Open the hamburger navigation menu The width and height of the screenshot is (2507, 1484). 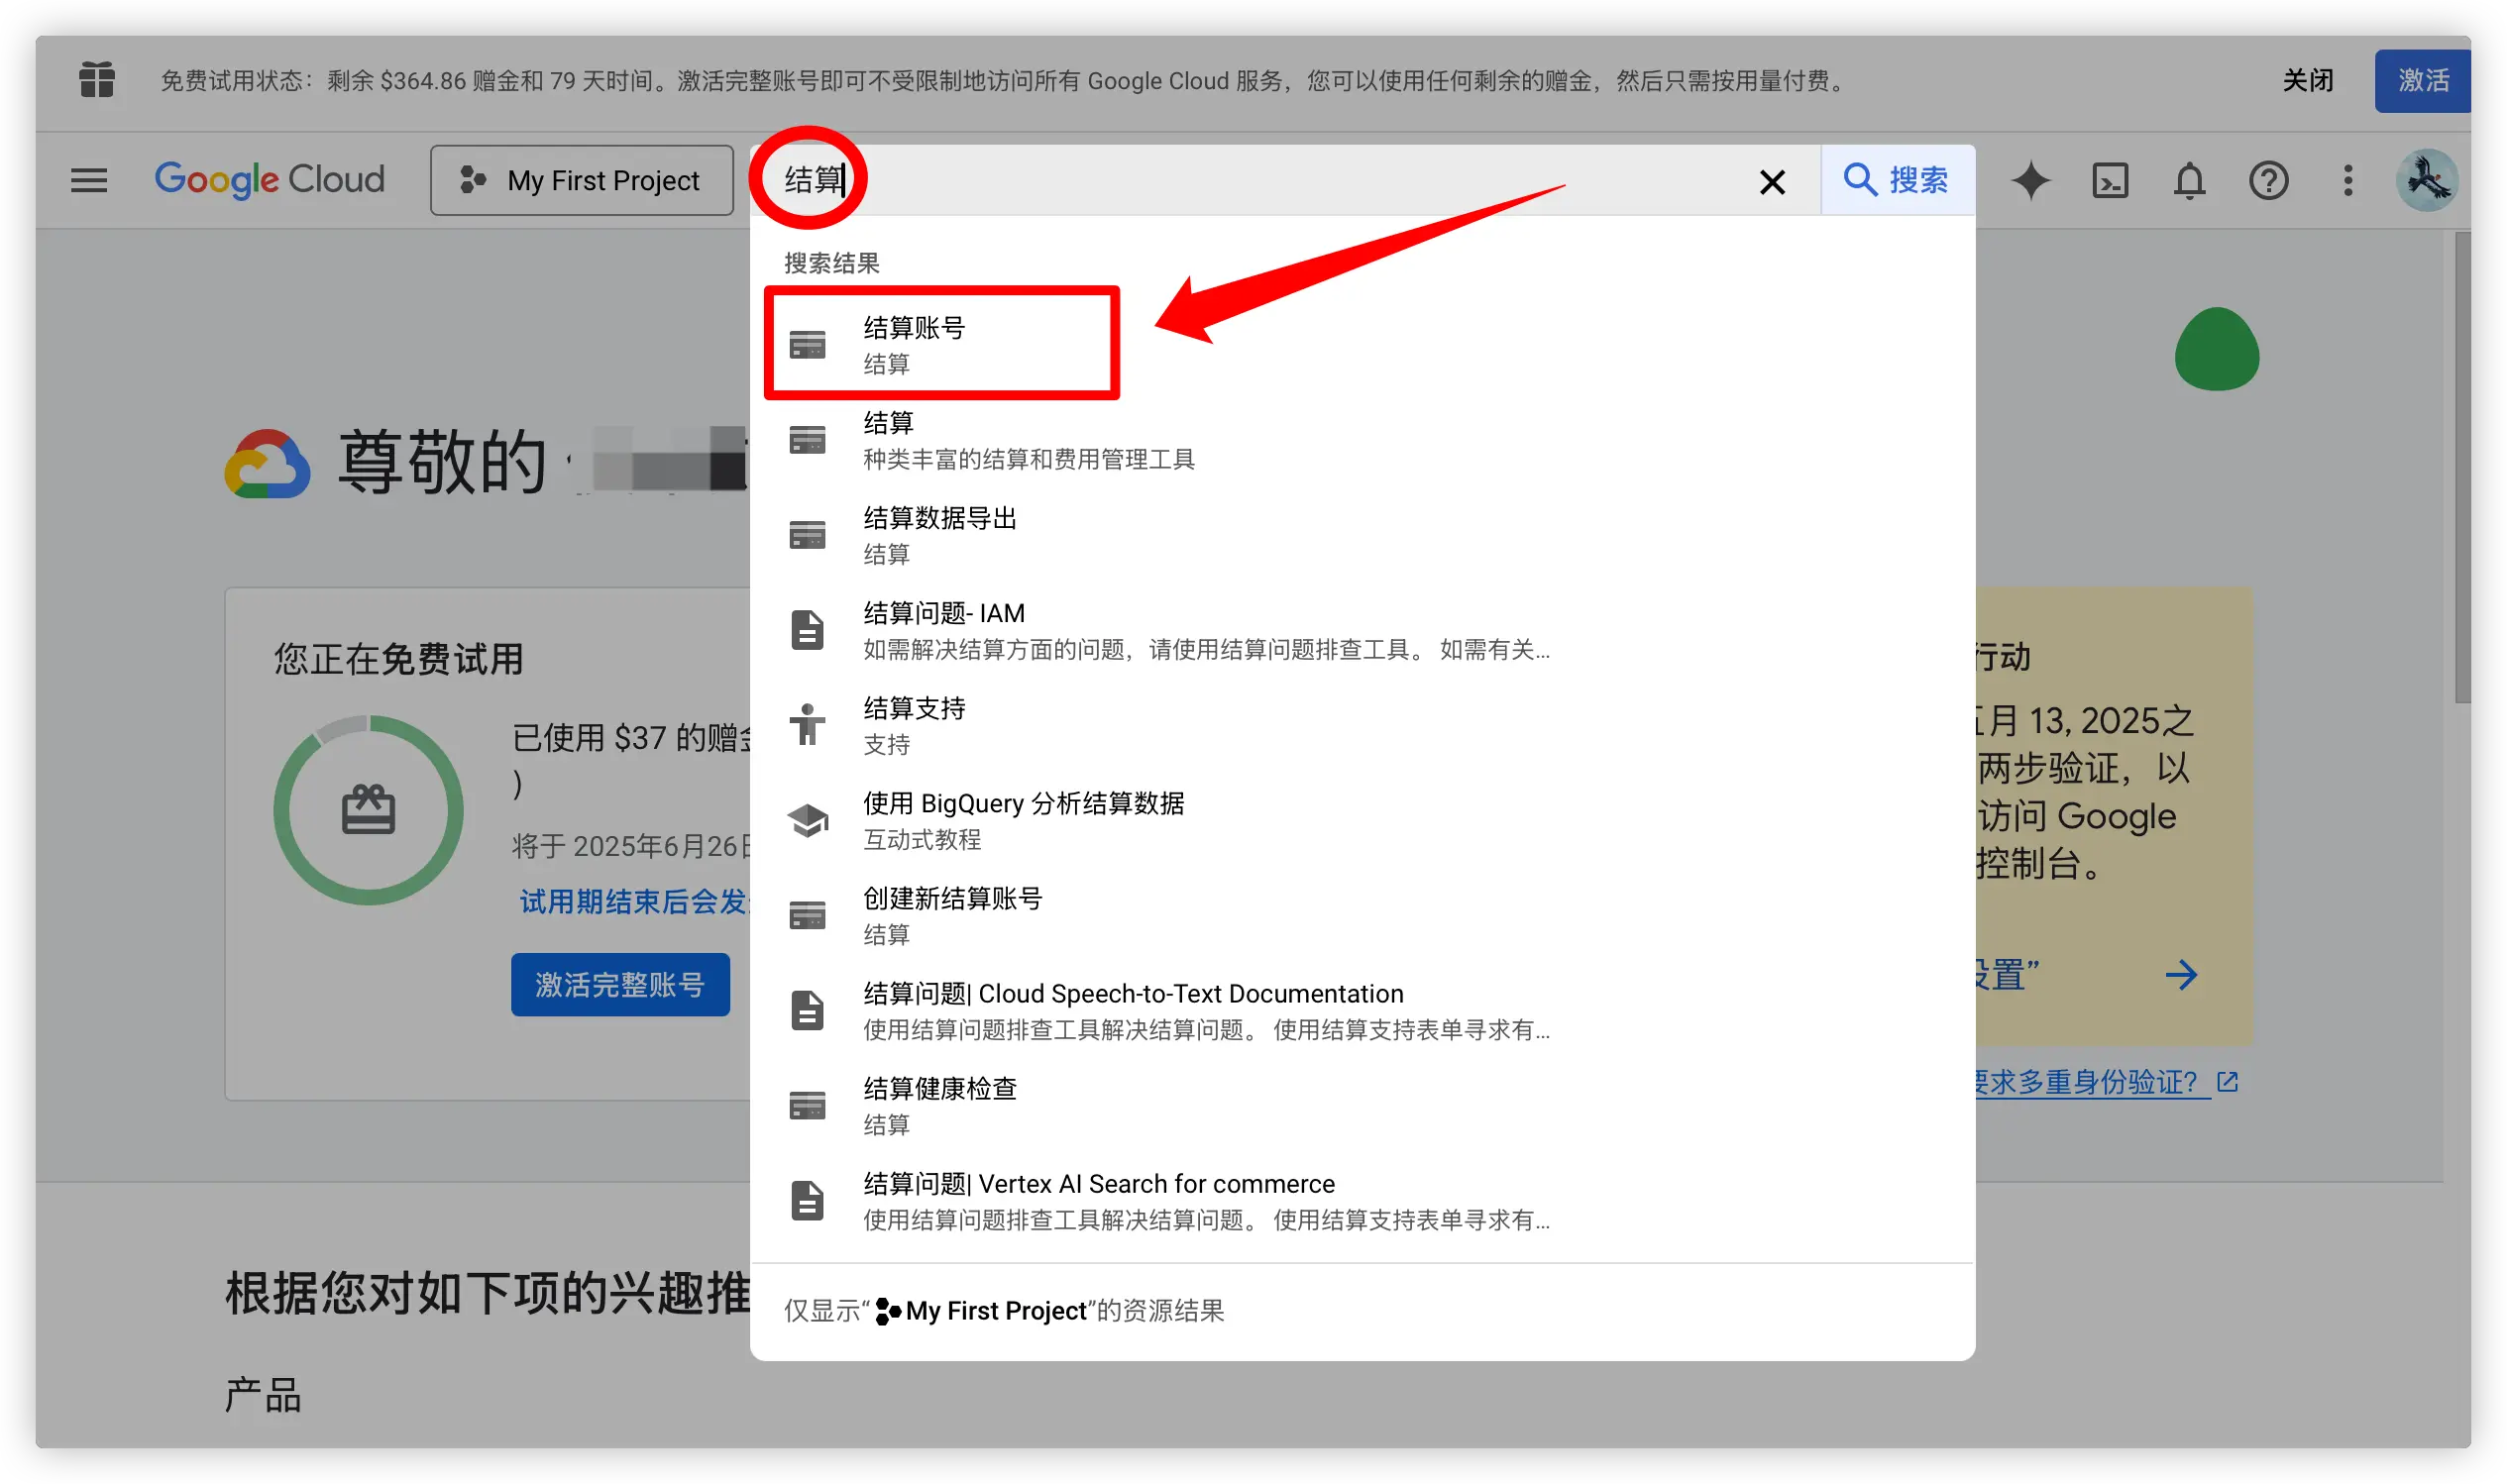[89, 180]
